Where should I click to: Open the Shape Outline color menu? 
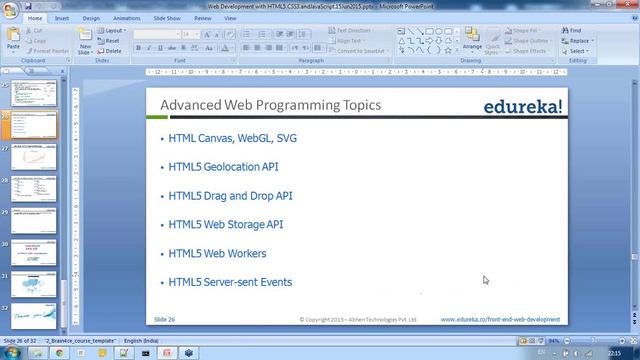(528, 41)
